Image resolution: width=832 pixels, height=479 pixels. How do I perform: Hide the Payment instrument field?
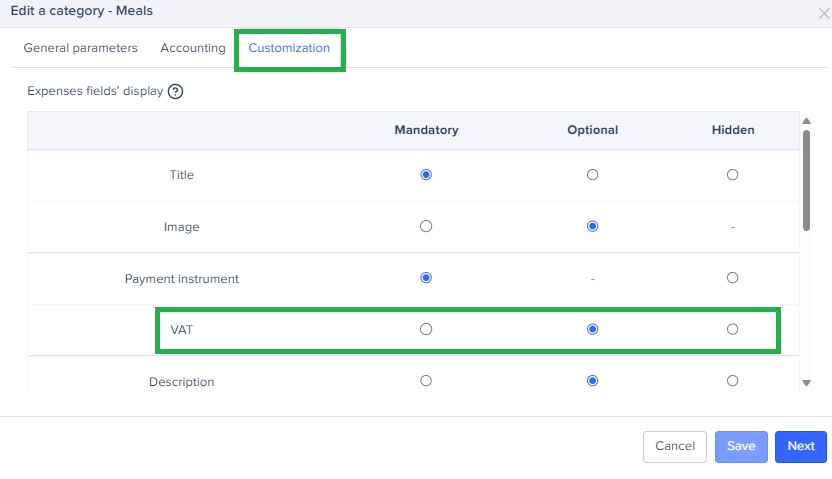pos(732,278)
